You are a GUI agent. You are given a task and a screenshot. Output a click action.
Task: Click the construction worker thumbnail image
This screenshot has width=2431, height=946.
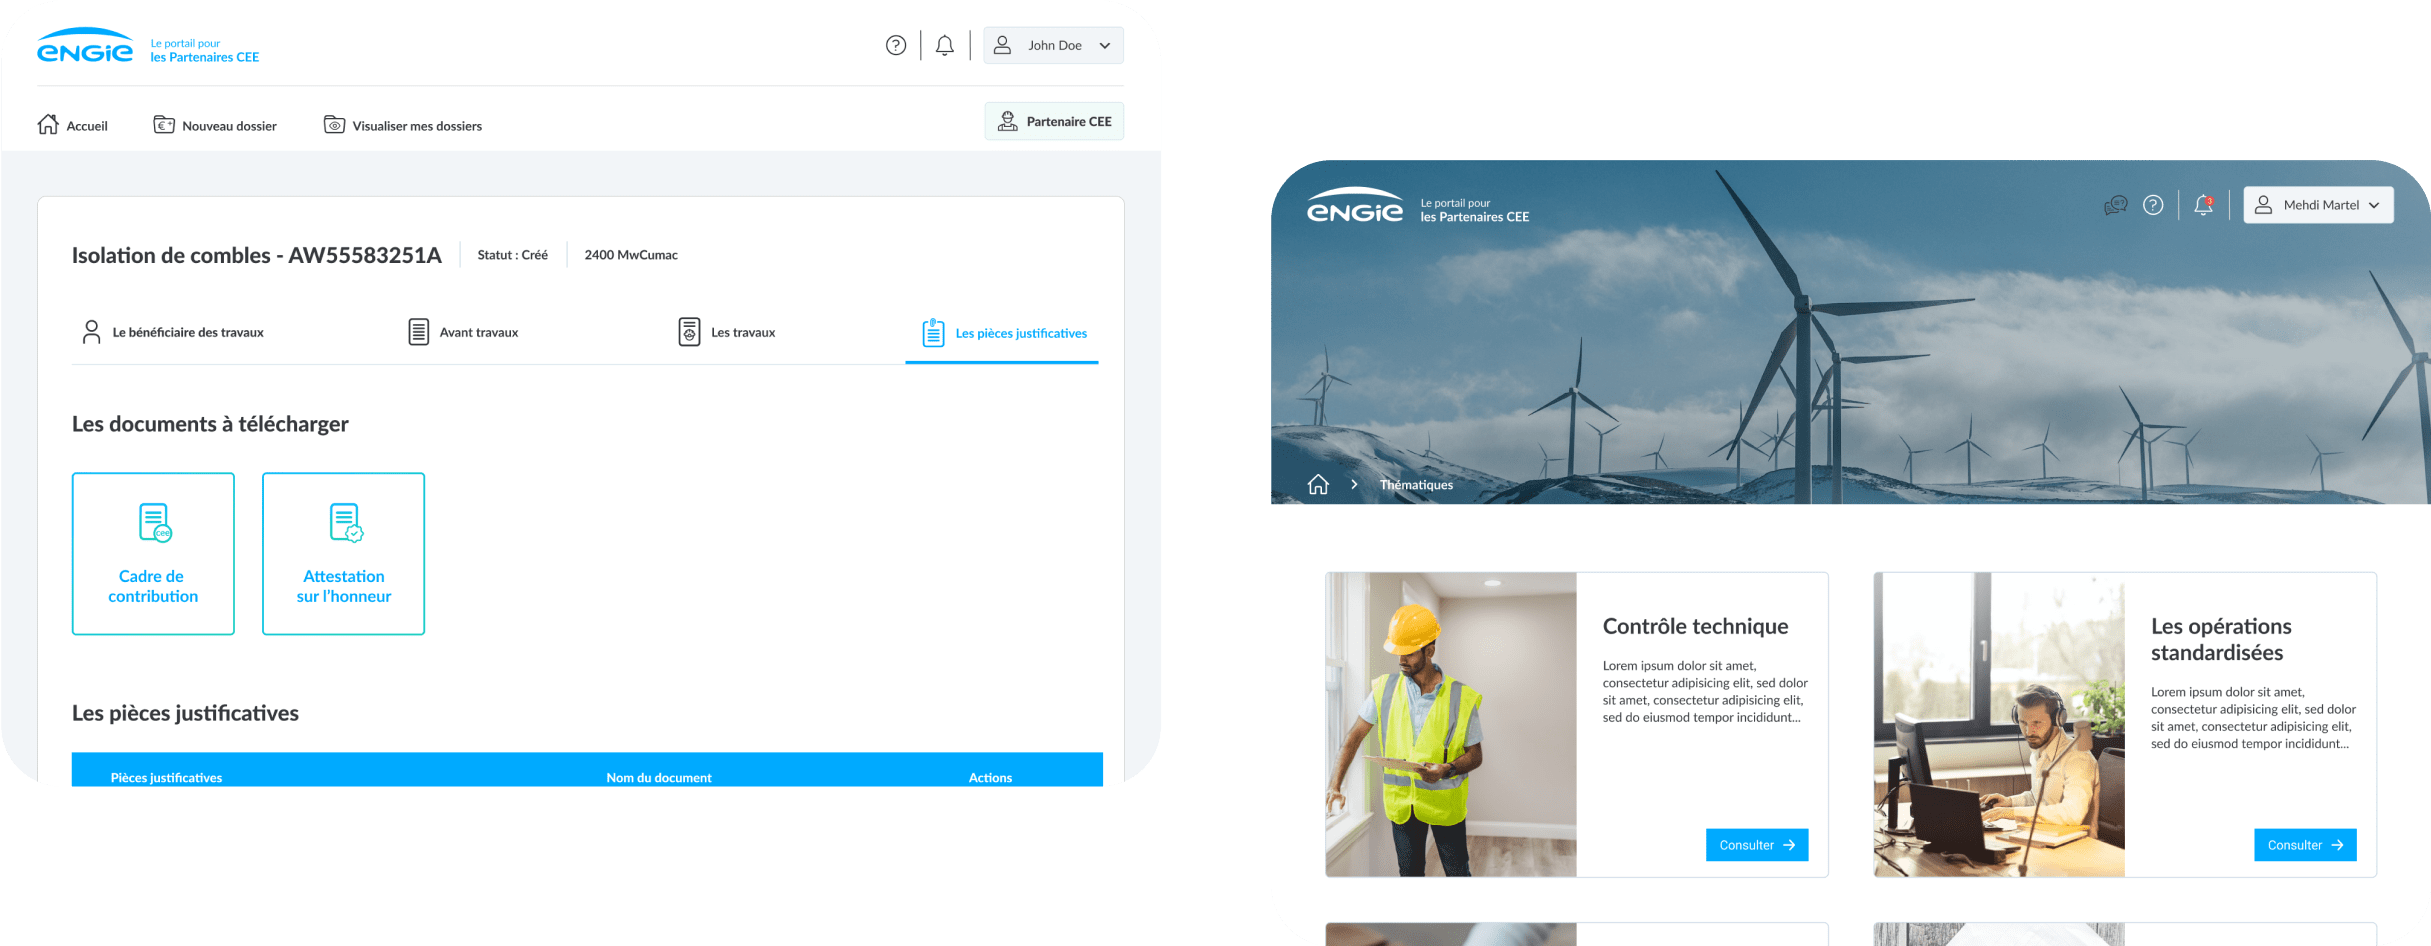[1450, 724]
